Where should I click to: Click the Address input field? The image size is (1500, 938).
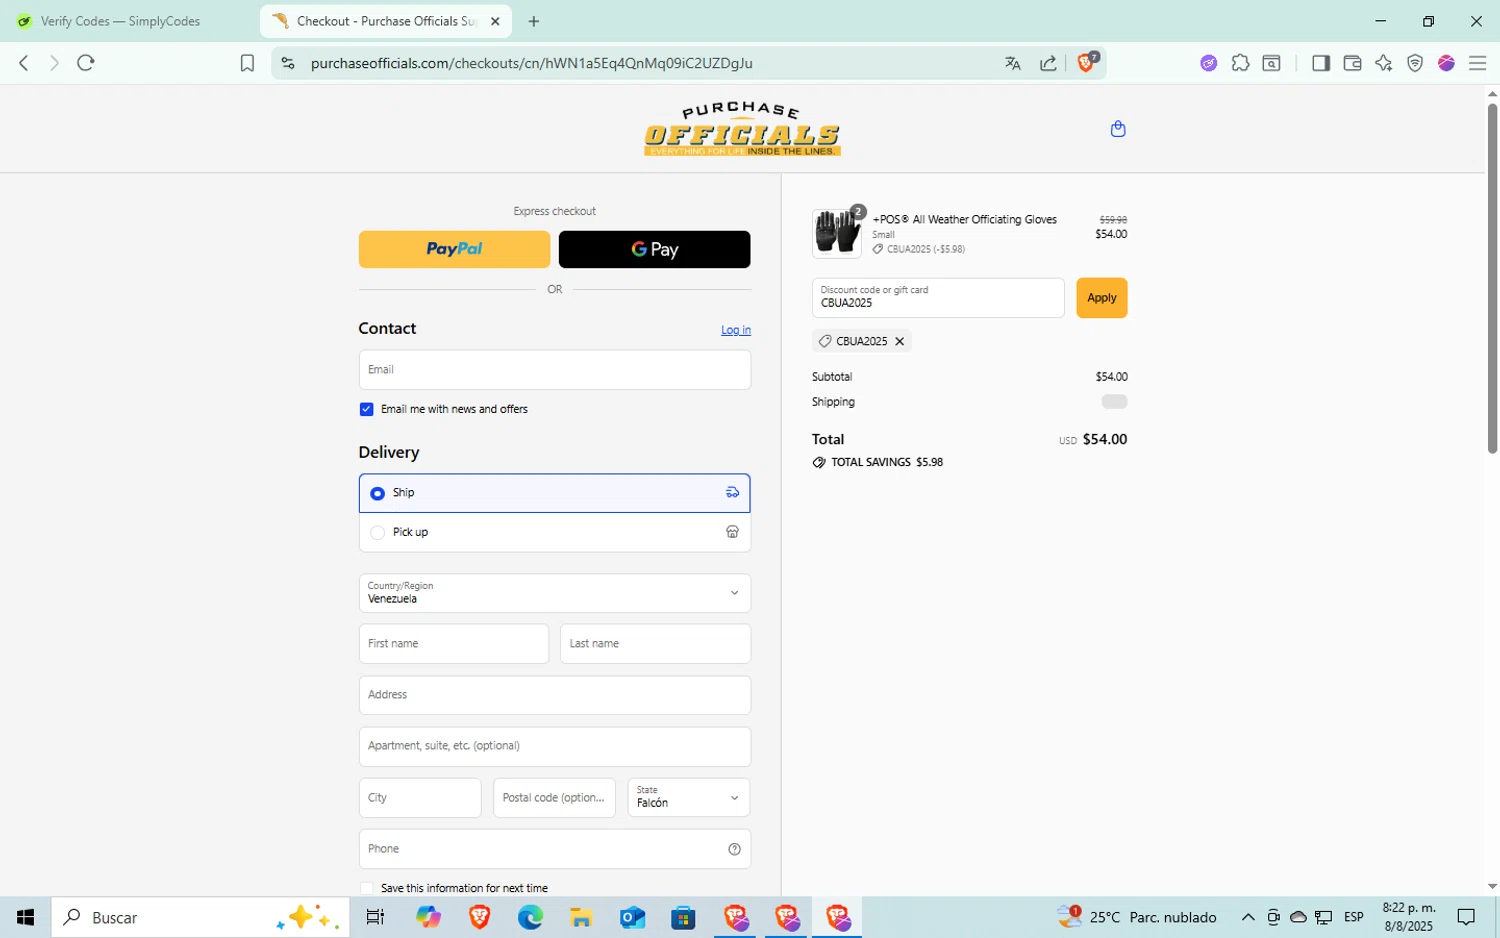[554, 695]
